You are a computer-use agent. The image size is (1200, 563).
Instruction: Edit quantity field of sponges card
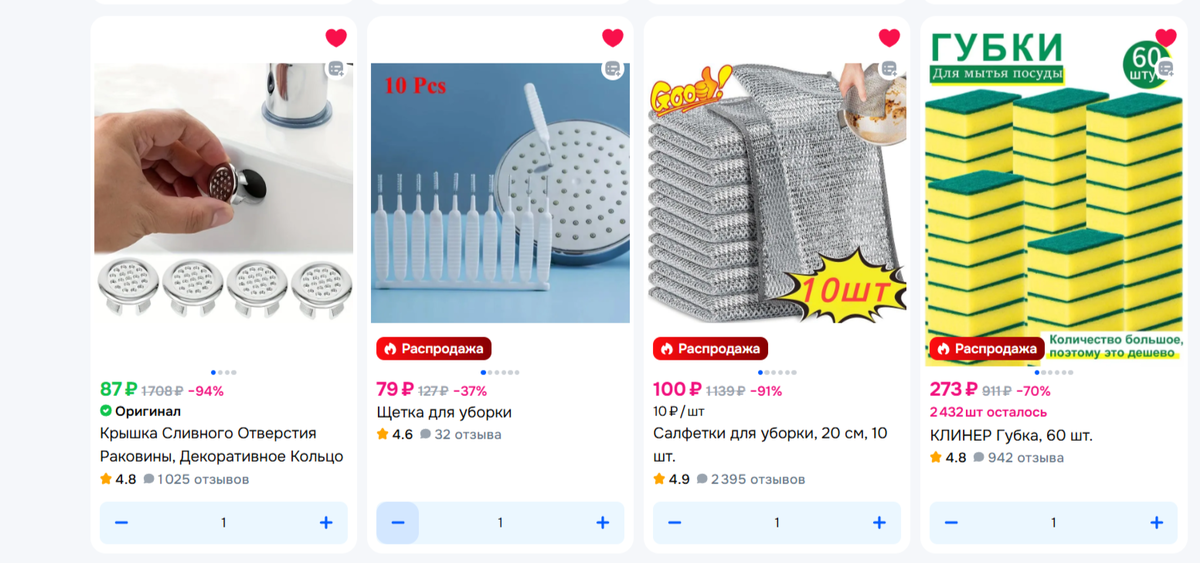tap(1054, 523)
